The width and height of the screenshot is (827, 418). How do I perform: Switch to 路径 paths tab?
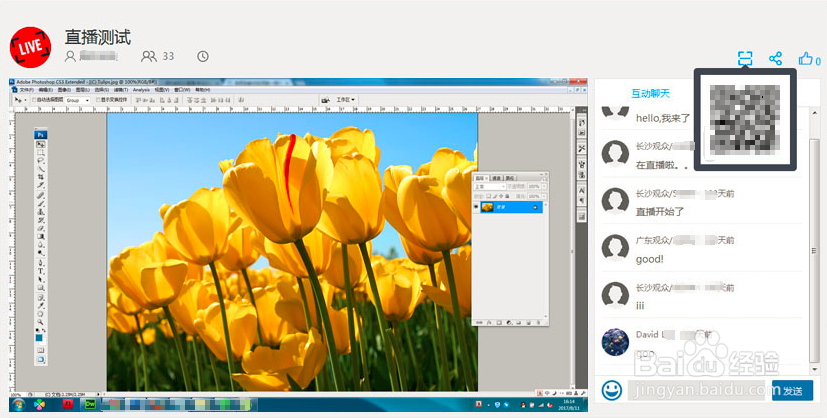point(511,178)
